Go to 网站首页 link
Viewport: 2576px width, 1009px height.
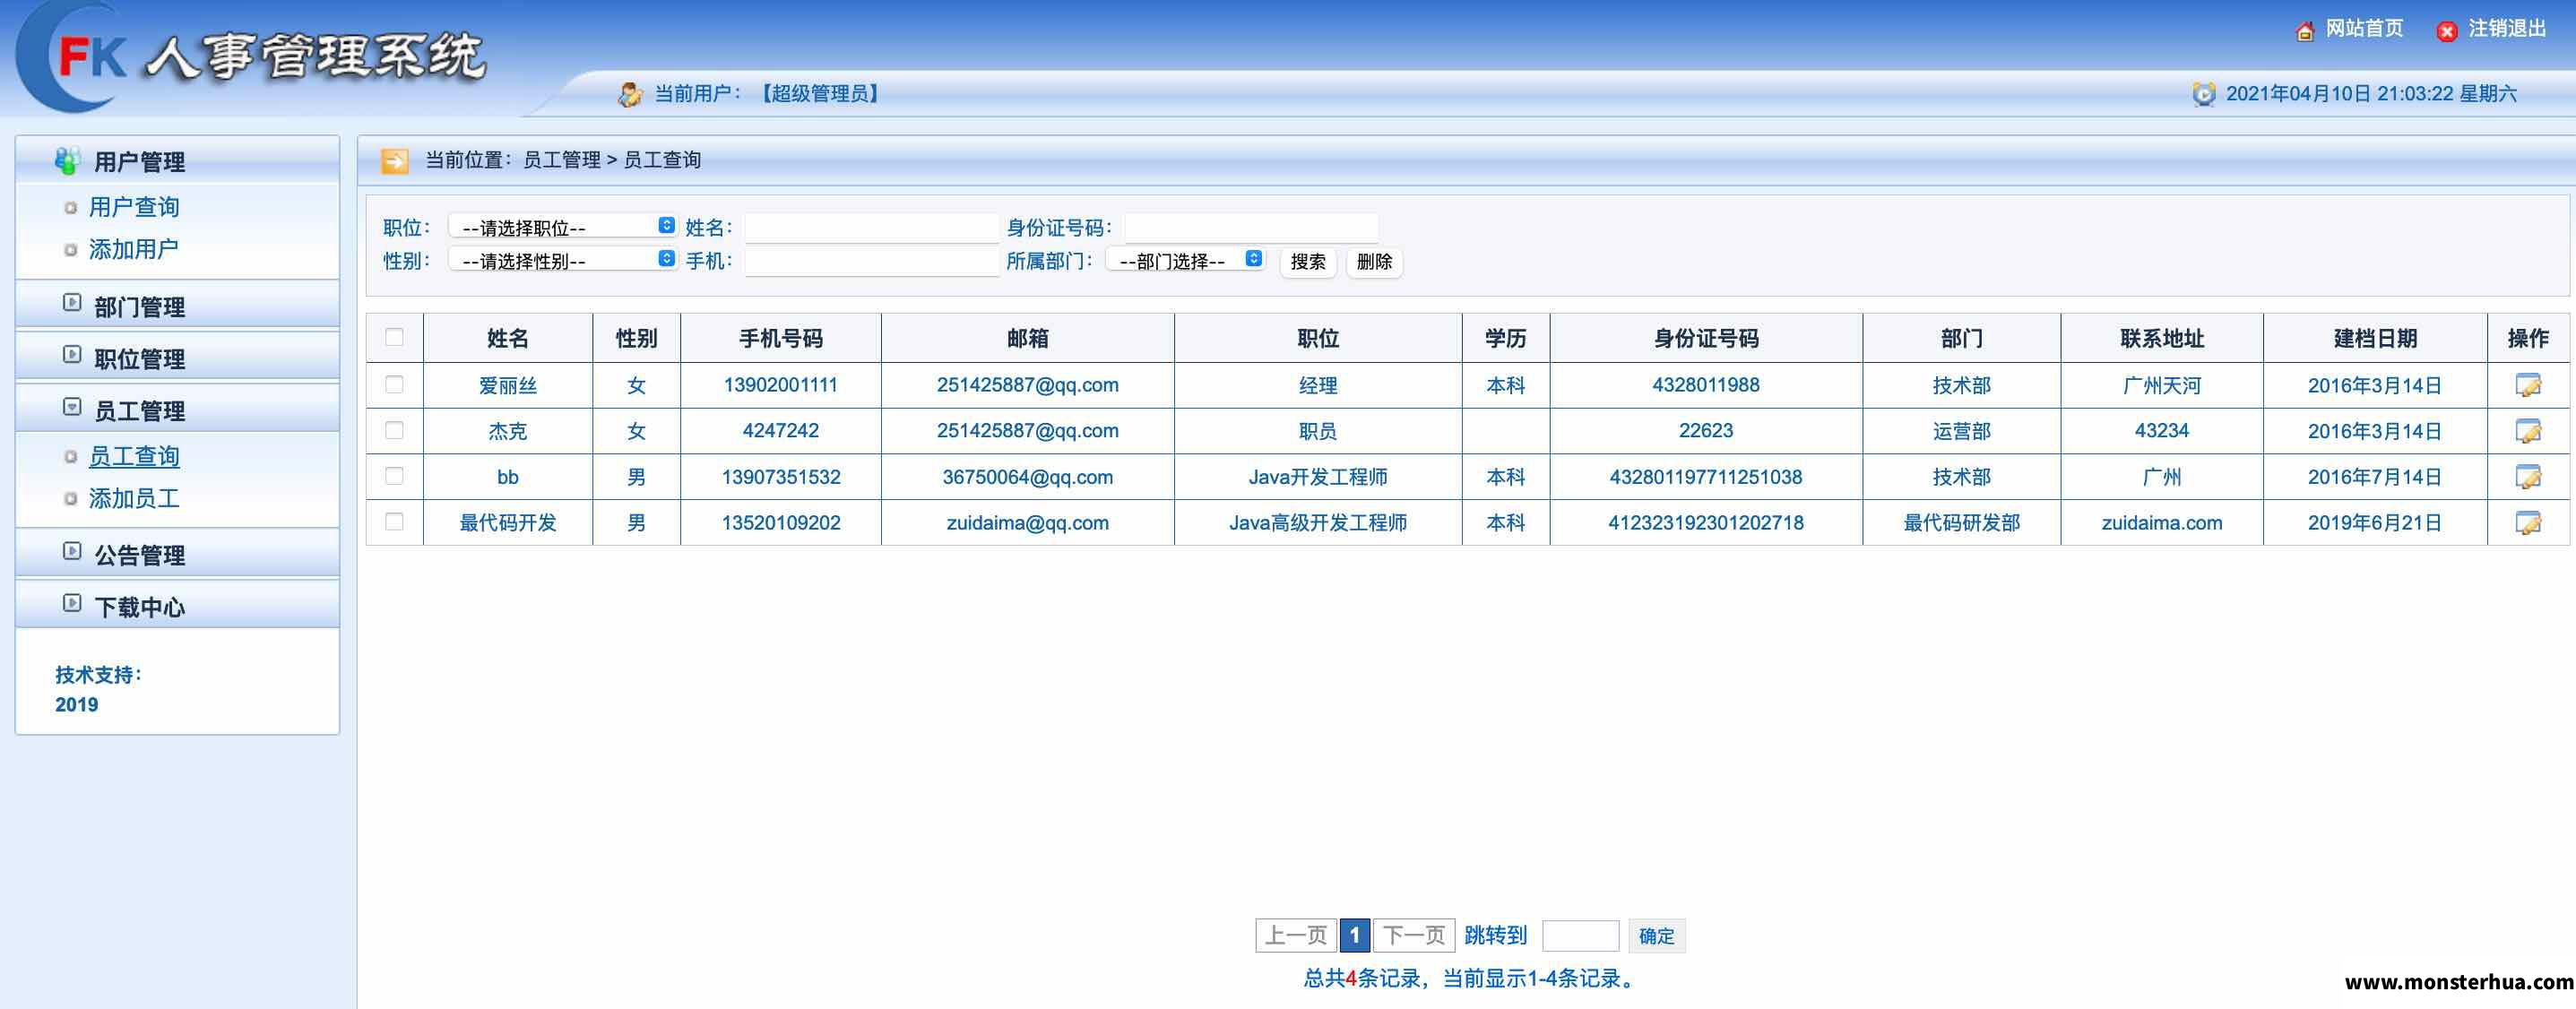click(x=2364, y=29)
